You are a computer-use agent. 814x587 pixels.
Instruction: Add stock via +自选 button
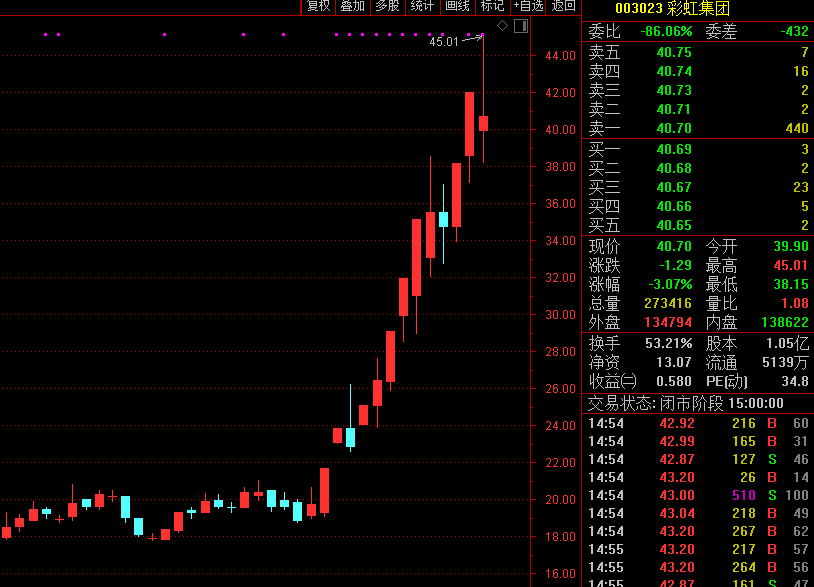pos(528,7)
